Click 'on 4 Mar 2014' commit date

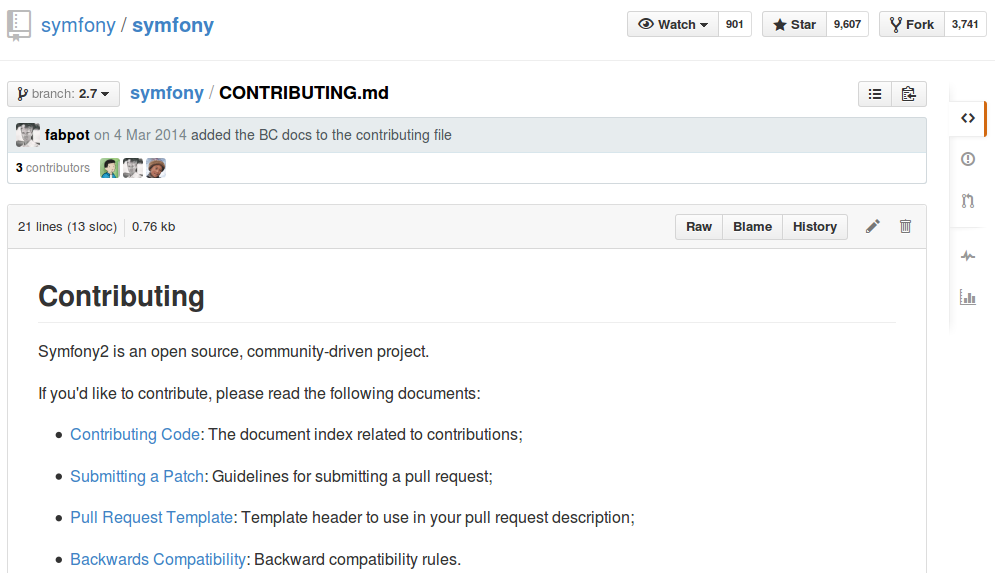140,135
